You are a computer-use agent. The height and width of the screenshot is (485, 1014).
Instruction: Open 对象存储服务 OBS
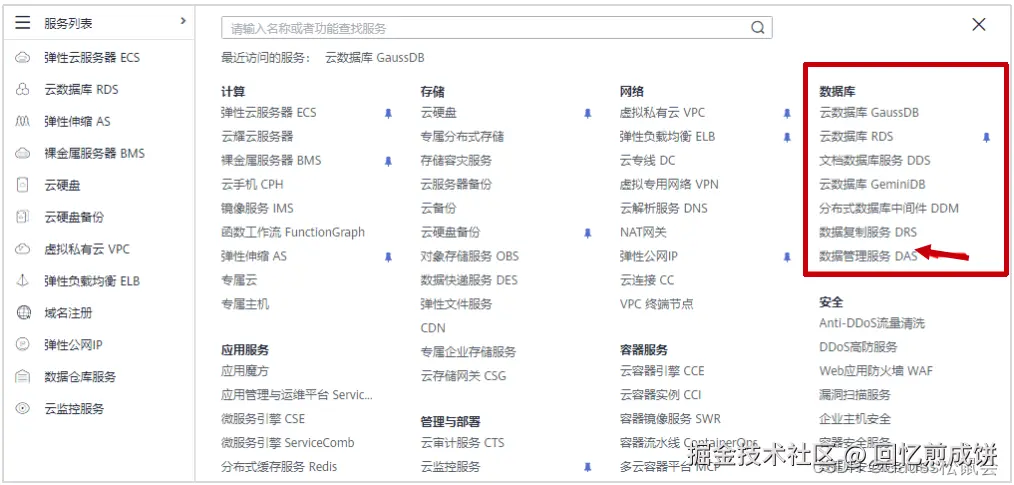(x=469, y=256)
